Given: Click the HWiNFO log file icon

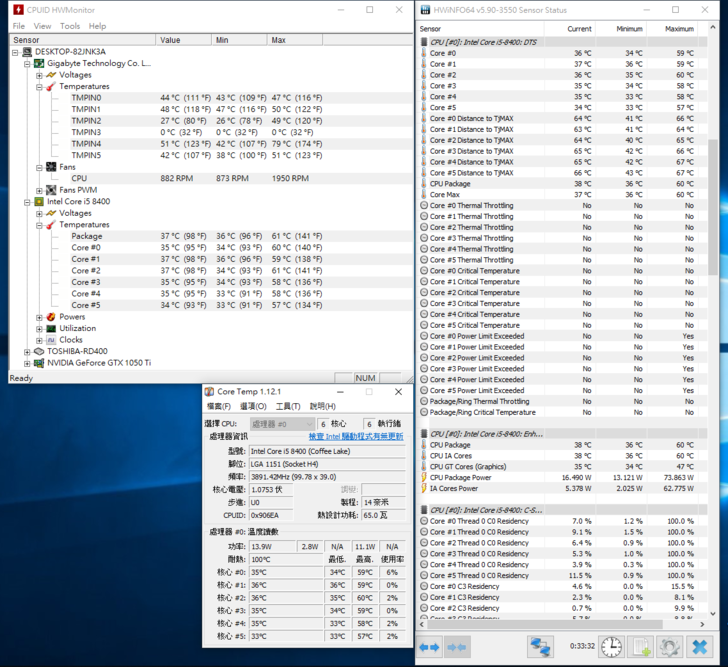Looking at the screenshot, I should coord(641,647).
